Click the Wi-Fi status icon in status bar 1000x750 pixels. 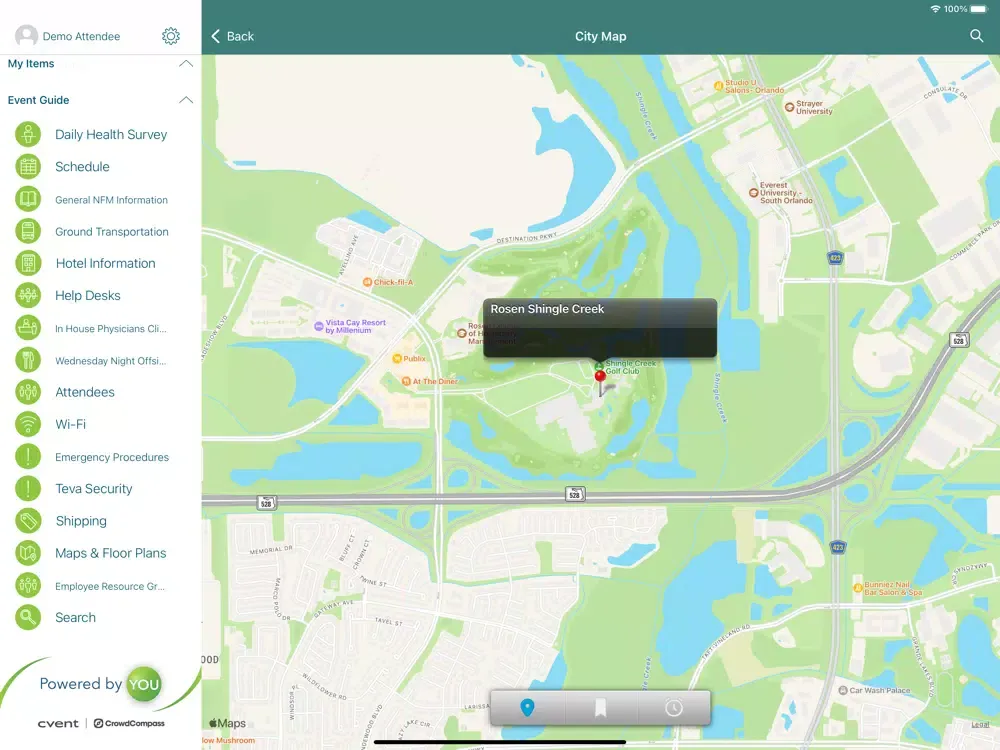935,9
